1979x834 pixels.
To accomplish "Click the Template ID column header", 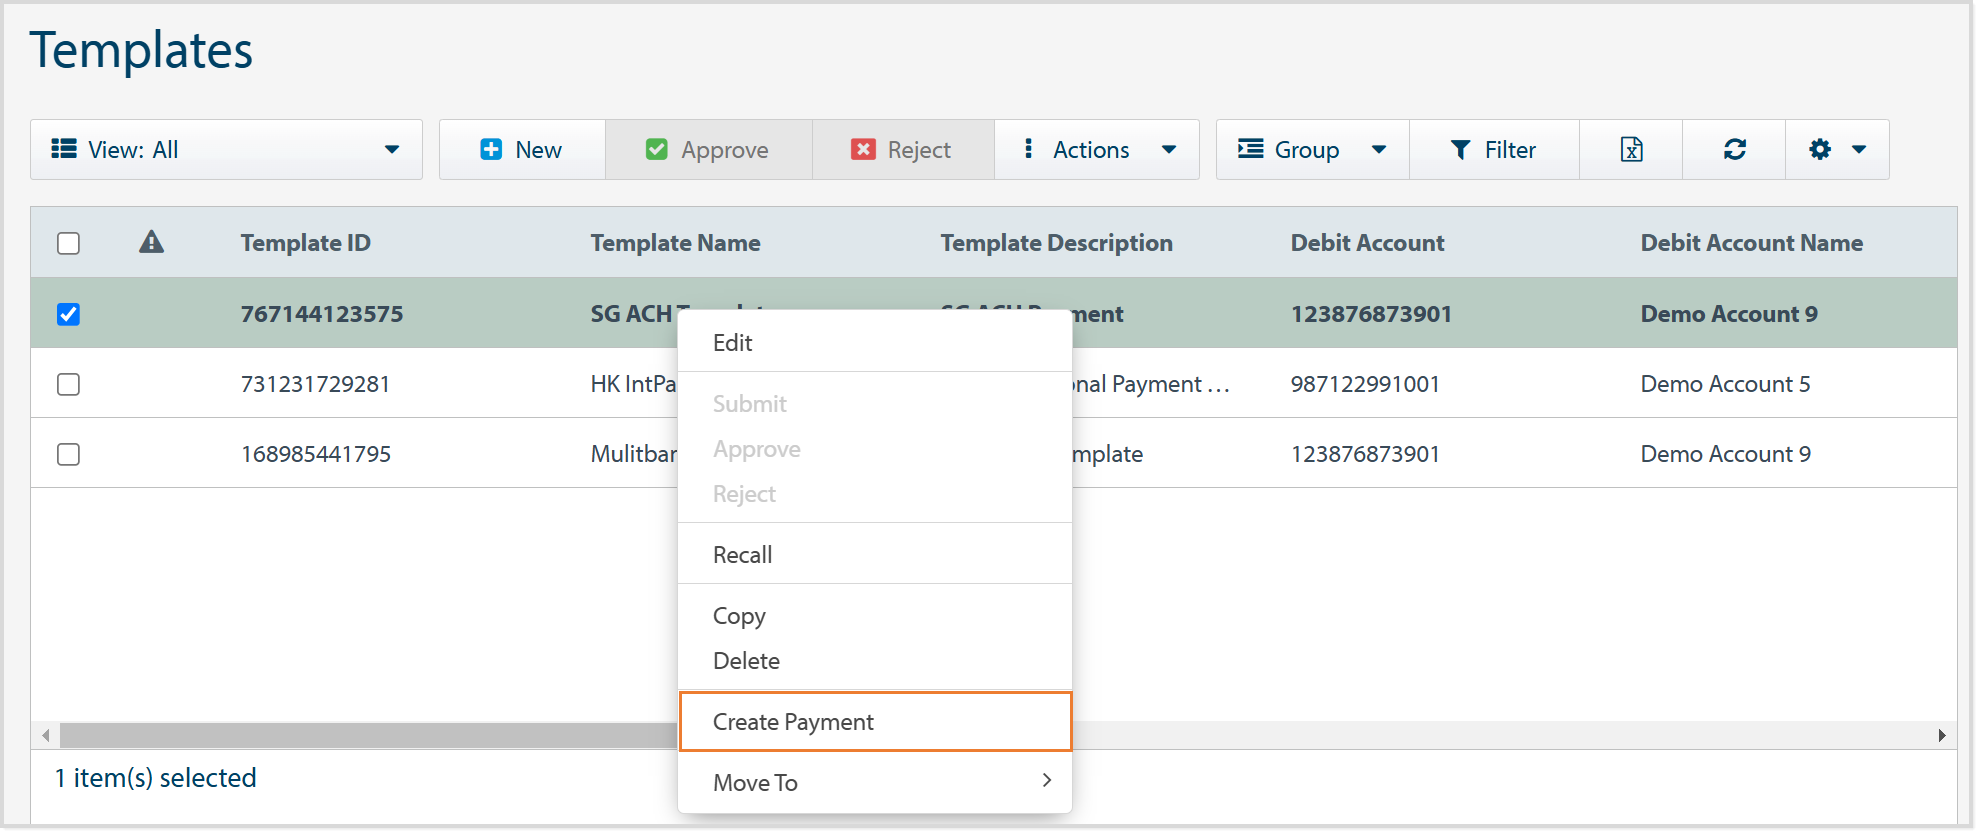I will [305, 243].
